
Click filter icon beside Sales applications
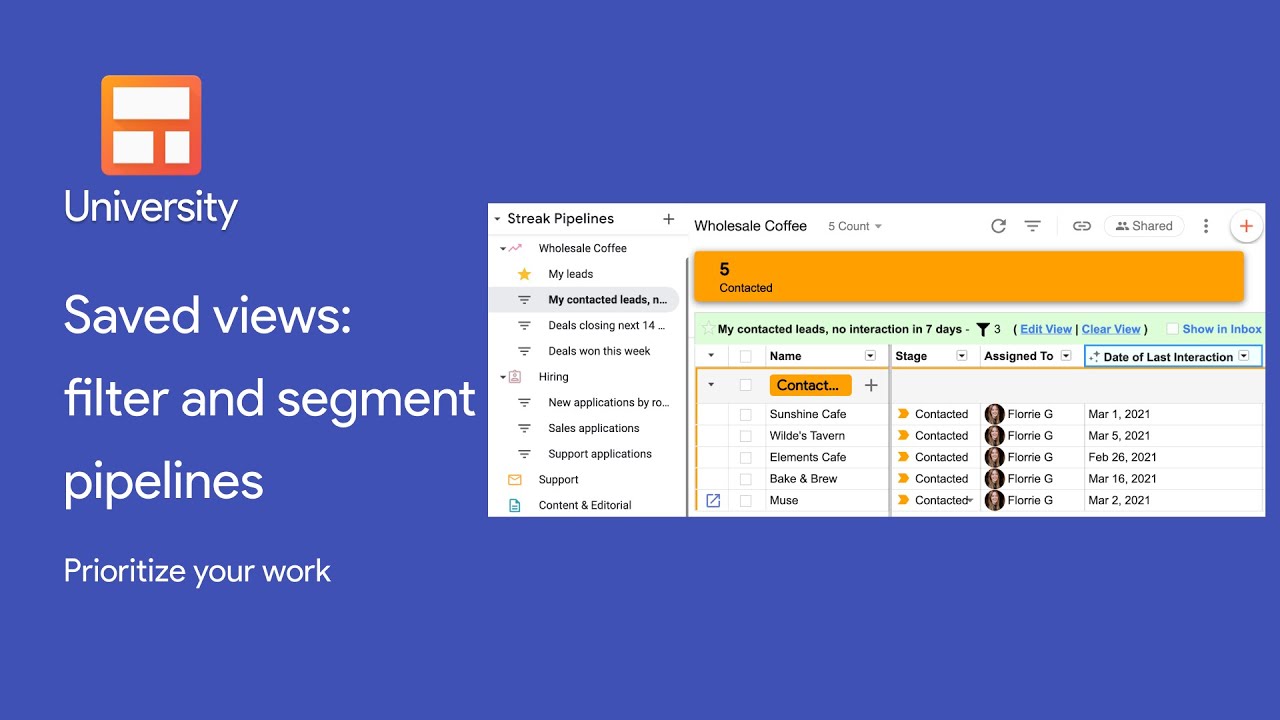[524, 428]
